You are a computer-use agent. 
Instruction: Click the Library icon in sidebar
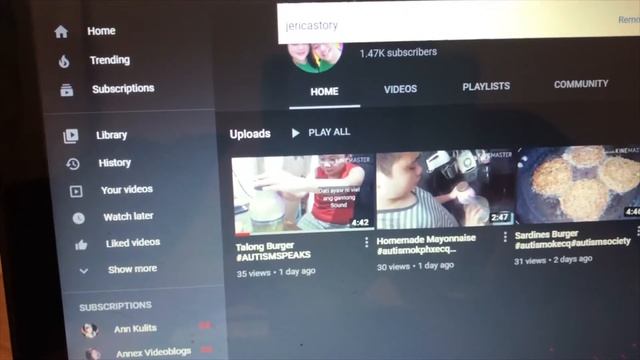point(71,136)
